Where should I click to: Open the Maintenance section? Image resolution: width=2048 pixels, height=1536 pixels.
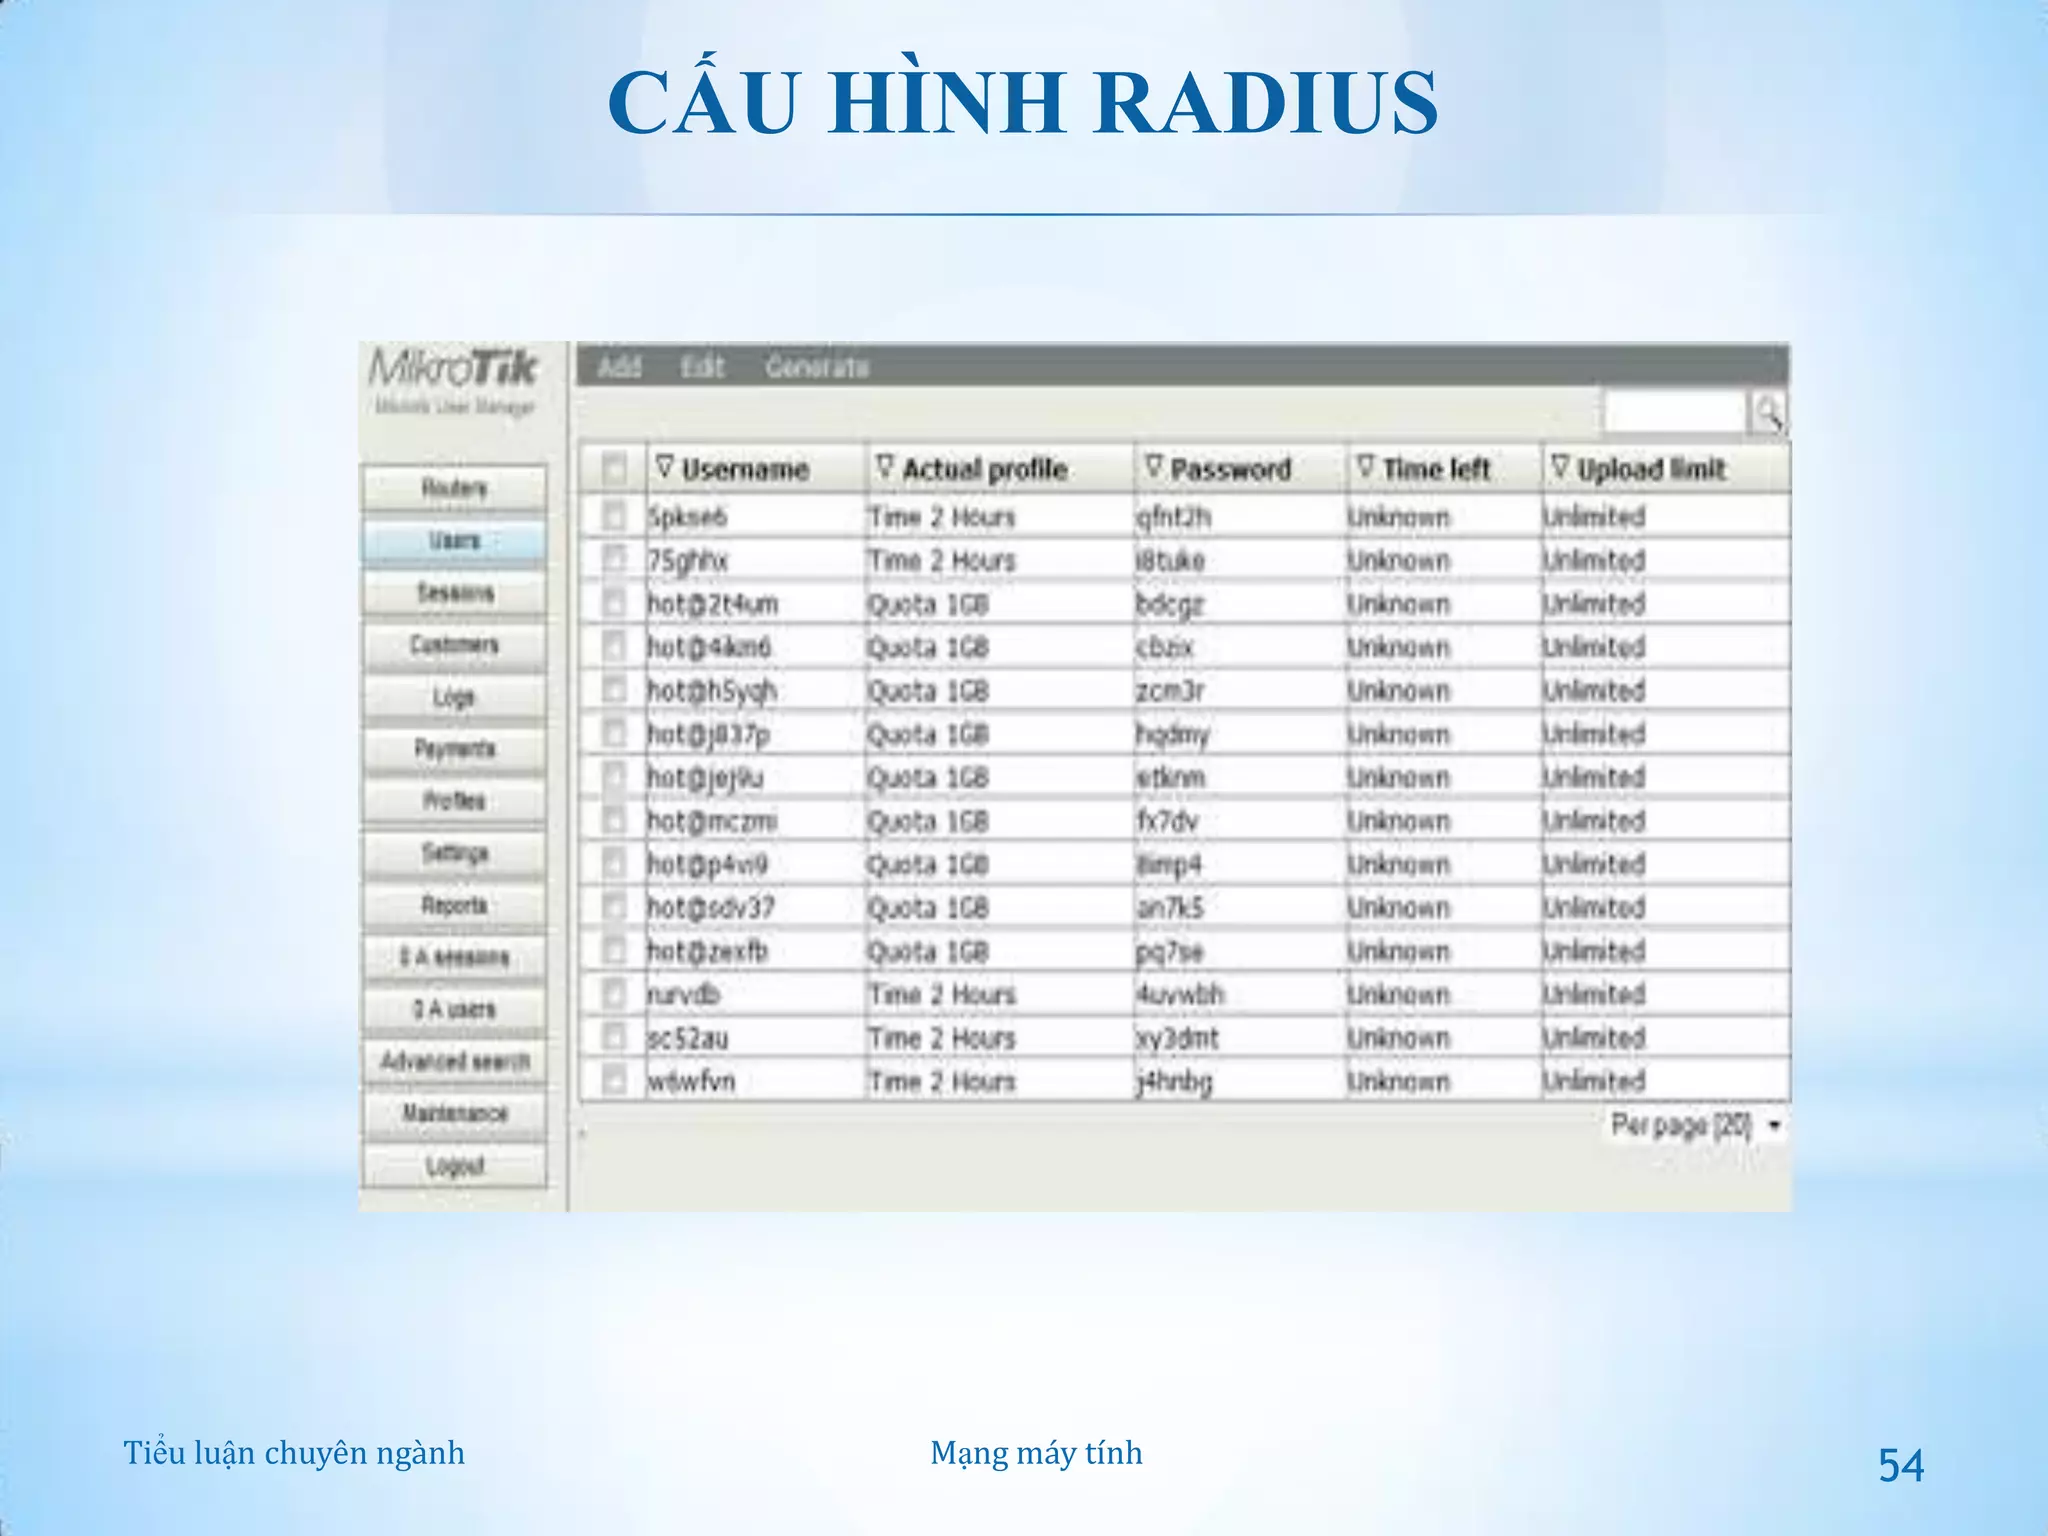coord(454,1113)
